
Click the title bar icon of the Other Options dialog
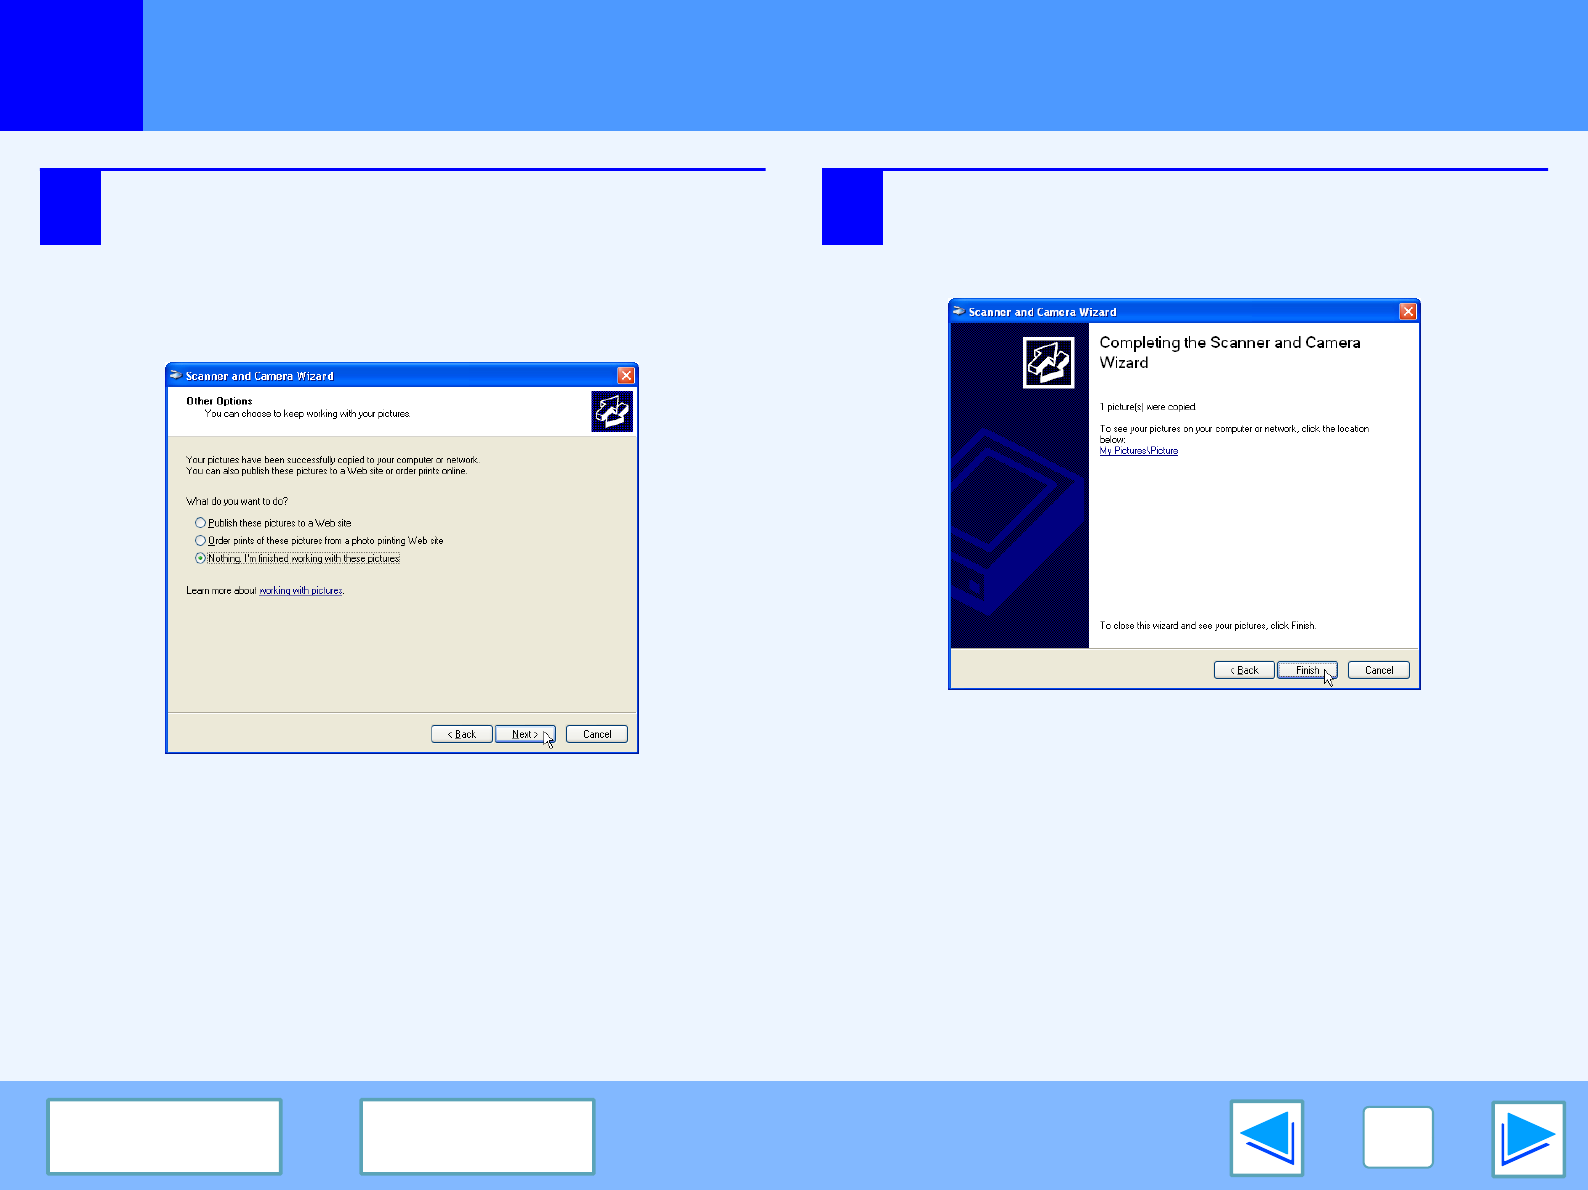tap(176, 376)
